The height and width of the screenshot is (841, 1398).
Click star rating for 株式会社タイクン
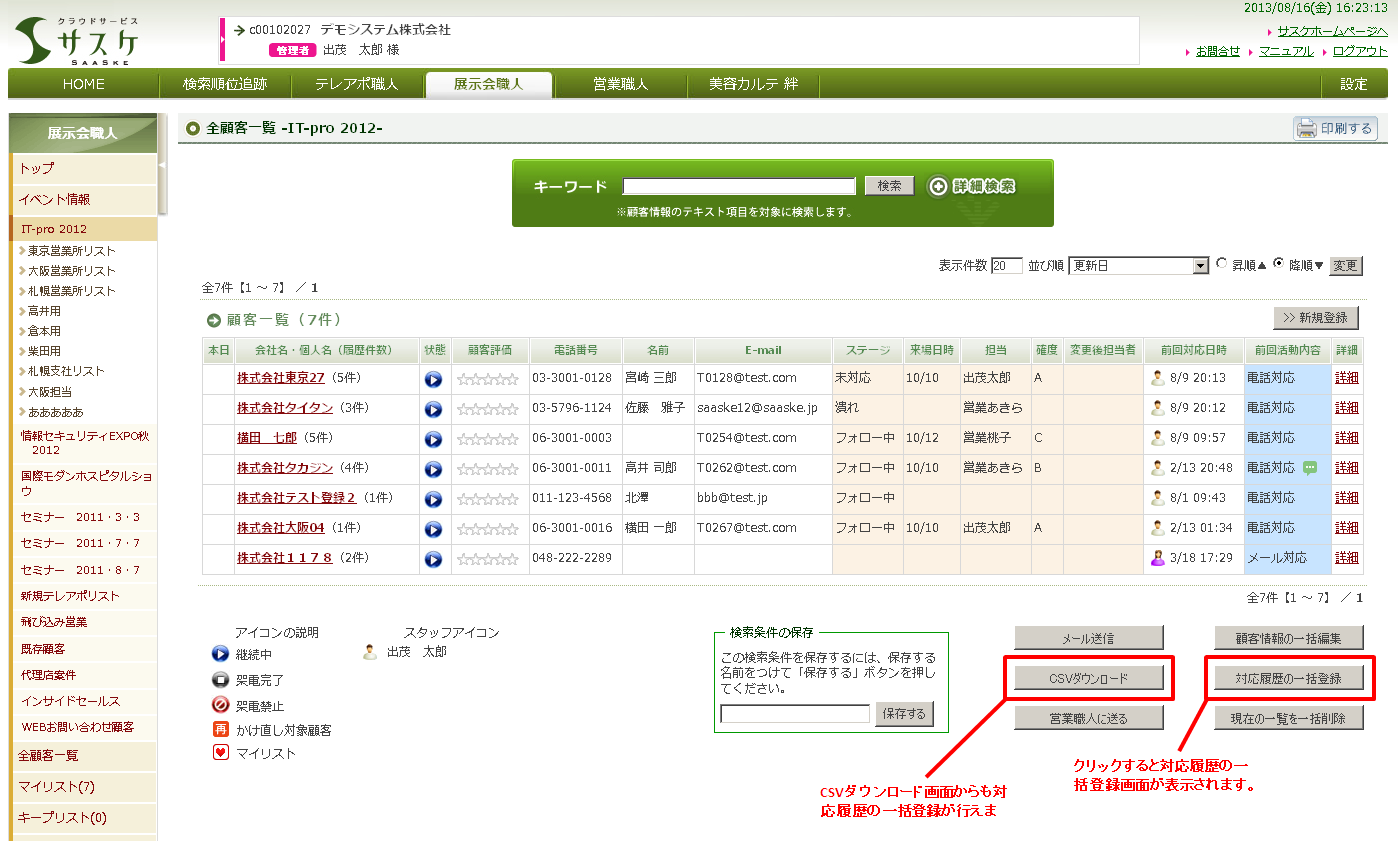pos(487,409)
